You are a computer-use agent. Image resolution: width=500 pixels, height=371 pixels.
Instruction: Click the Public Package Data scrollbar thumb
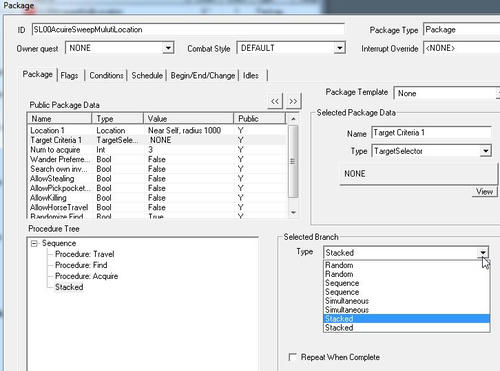[293, 161]
